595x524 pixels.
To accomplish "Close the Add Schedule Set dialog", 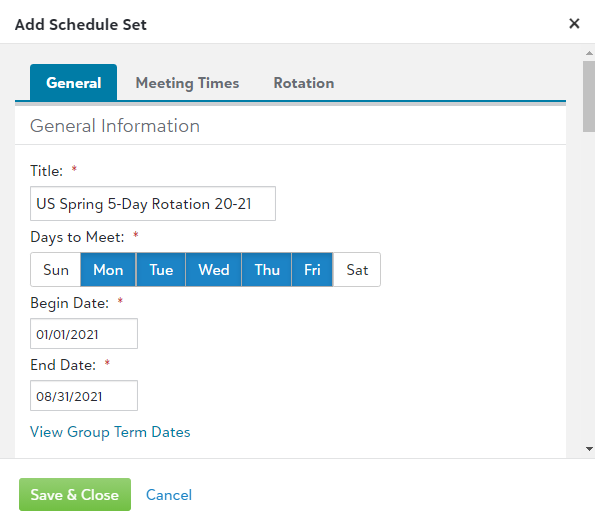I will tap(574, 24).
